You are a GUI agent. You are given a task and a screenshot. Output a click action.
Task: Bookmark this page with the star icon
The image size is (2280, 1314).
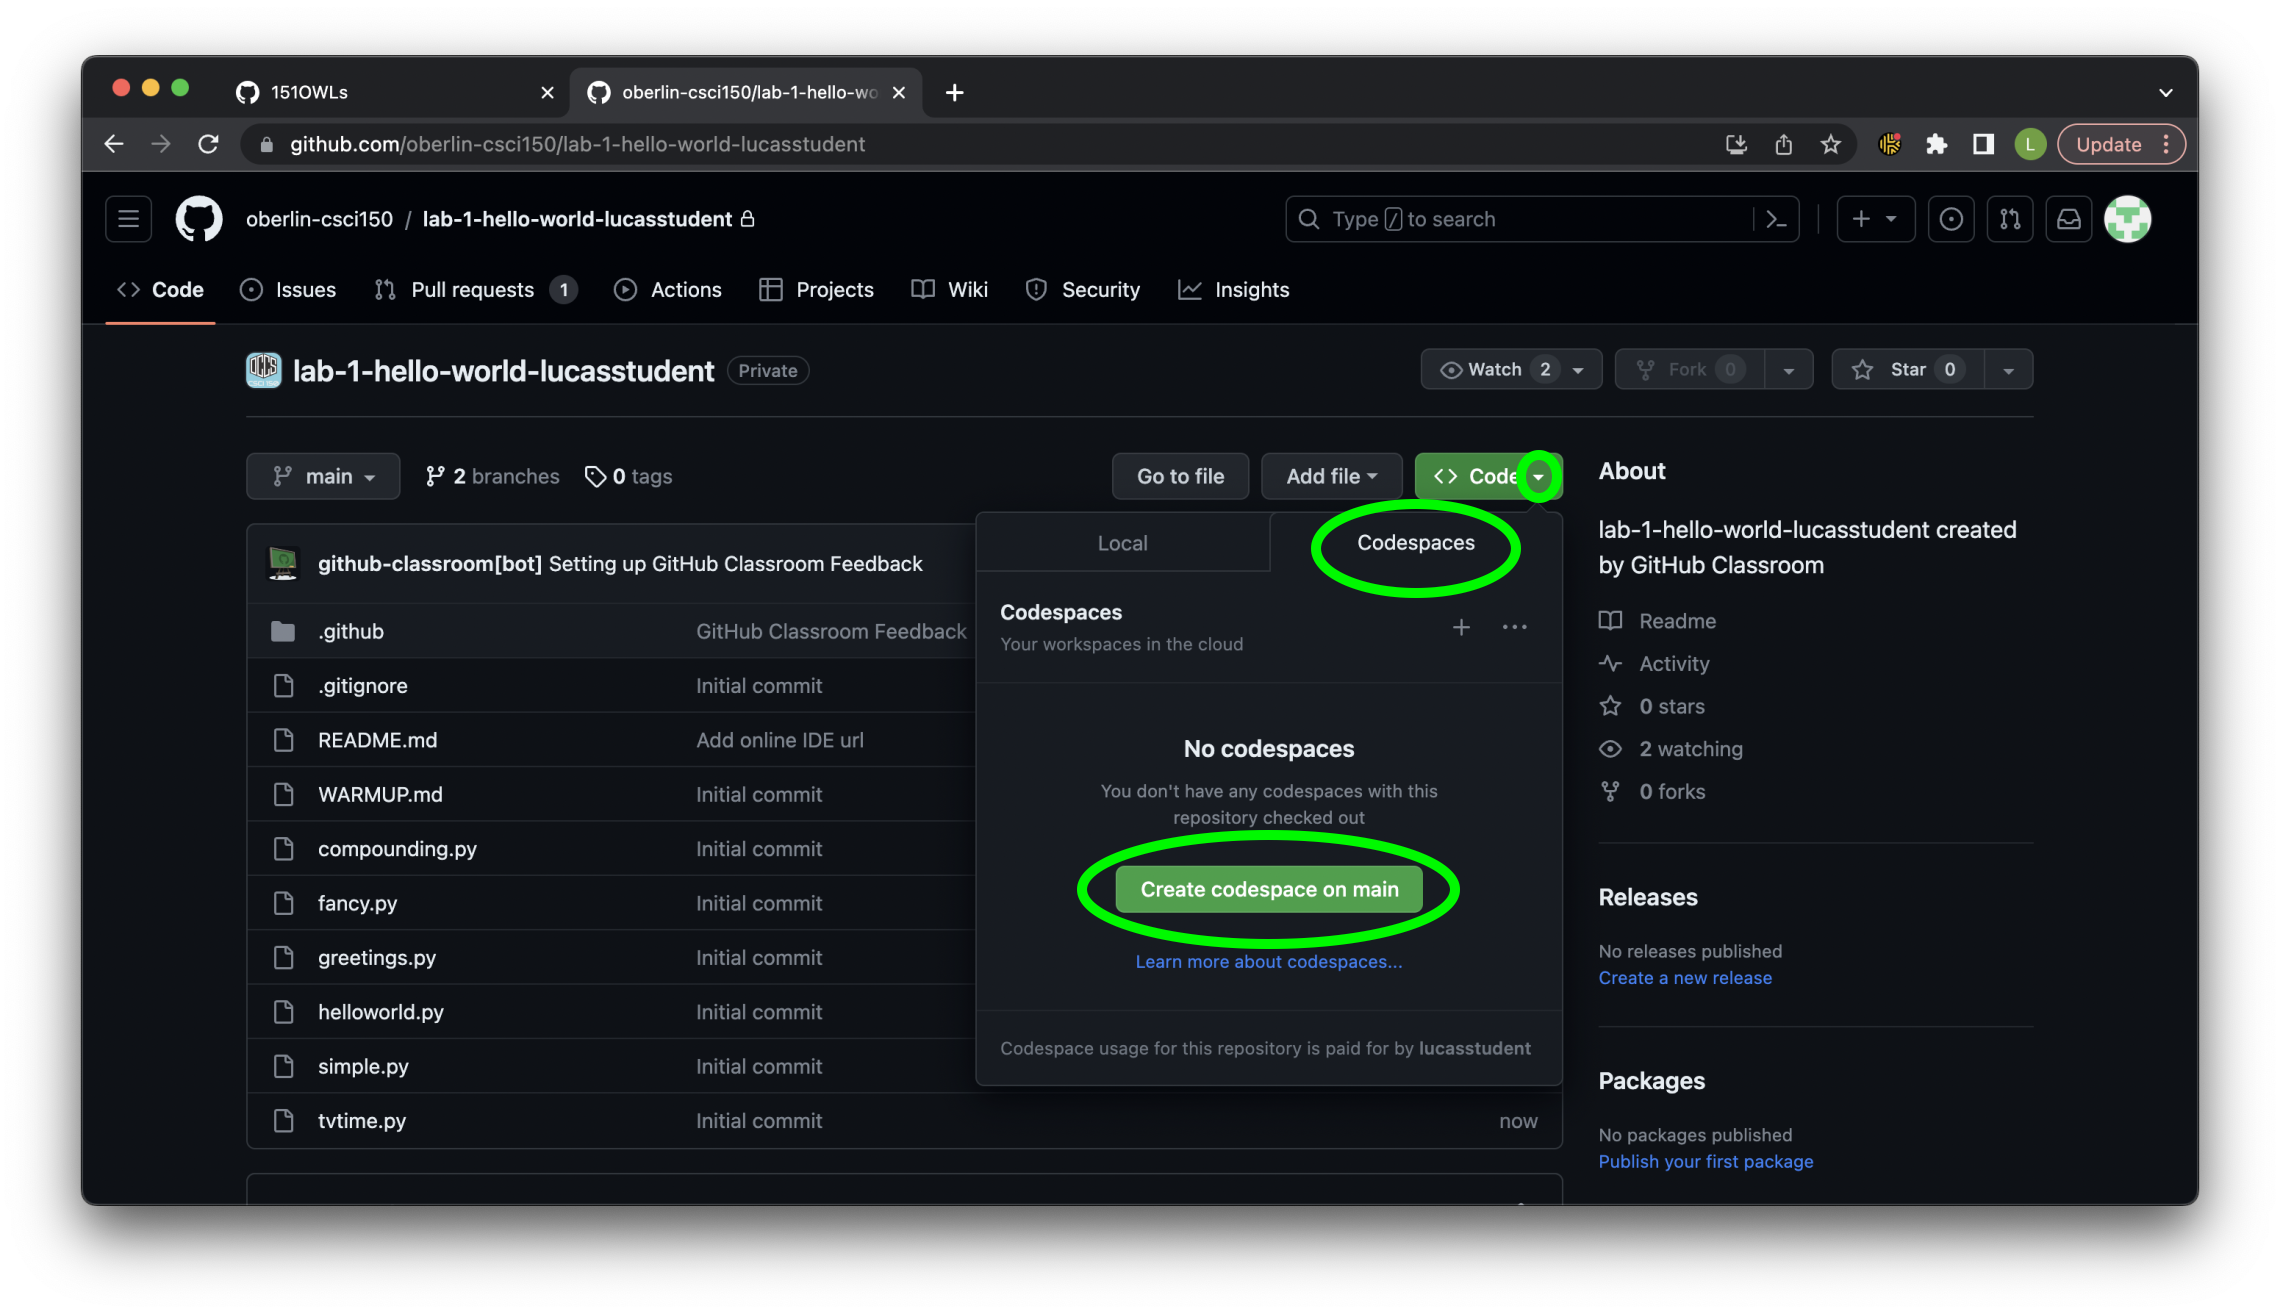(x=1831, y=144)
